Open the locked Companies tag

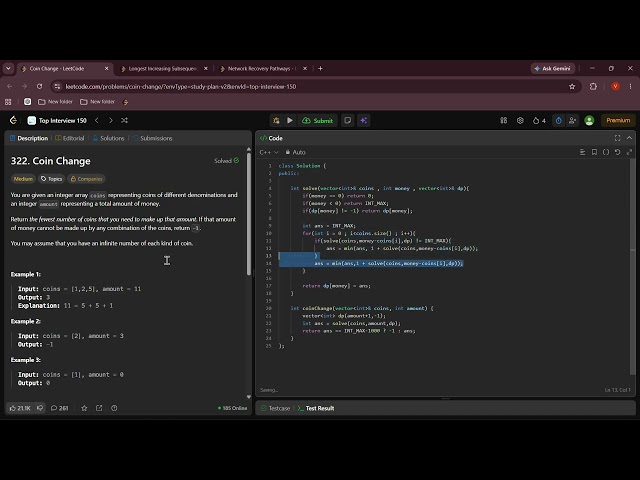pyautogui.click(x=86, y=179)
